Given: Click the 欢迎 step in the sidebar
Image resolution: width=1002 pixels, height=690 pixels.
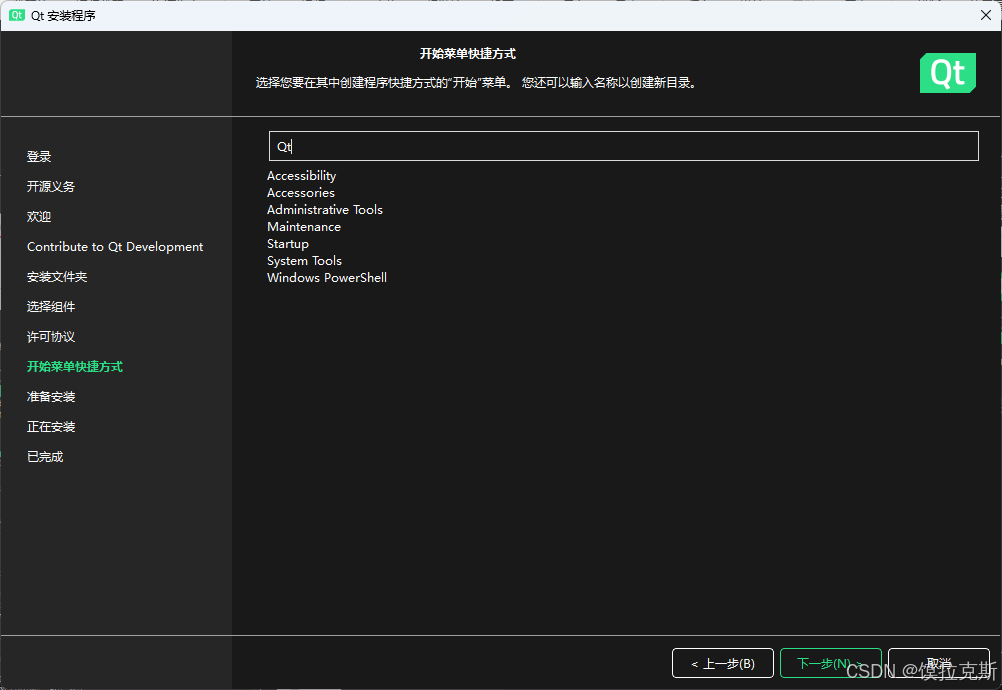Looking at the screenshot, I should 39,217.
